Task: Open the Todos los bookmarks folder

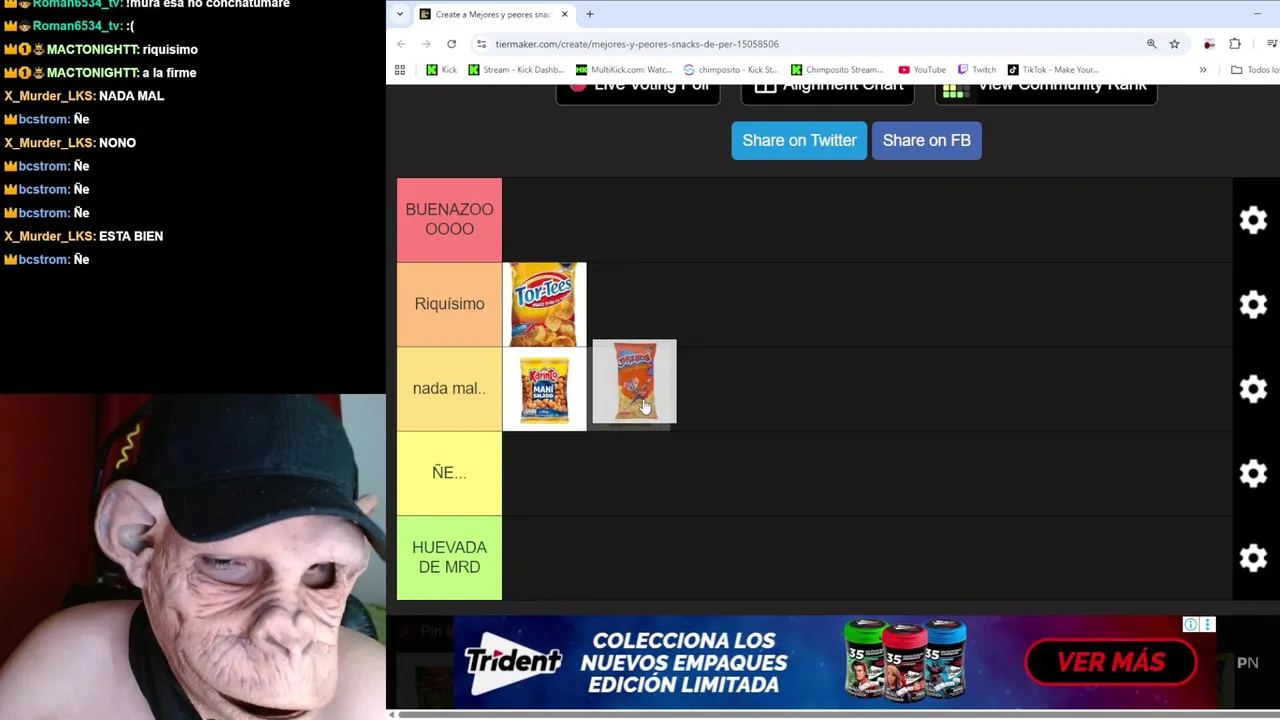Action: click(x=1255, y=70)
